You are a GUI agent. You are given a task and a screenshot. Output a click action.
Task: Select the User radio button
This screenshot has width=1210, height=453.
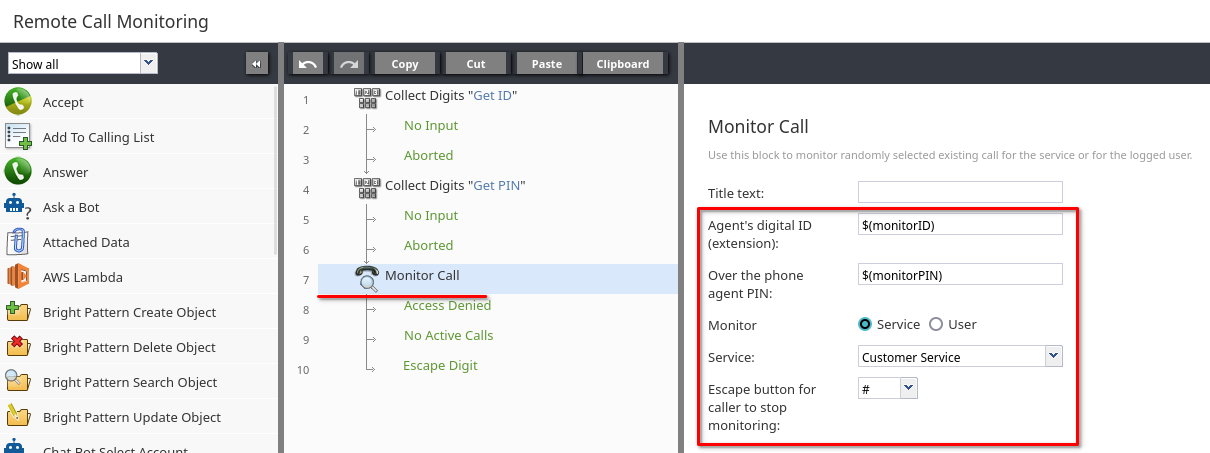point(936,324)
